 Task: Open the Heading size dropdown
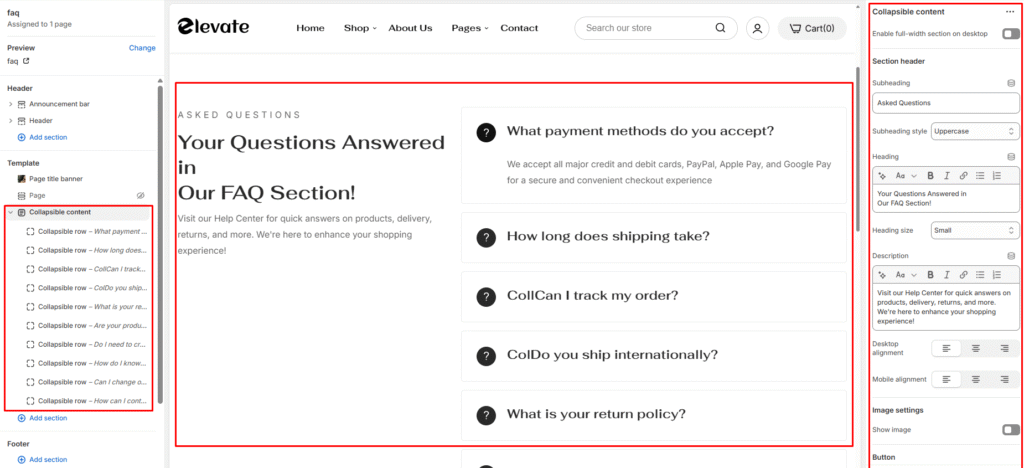click(975, 230)
